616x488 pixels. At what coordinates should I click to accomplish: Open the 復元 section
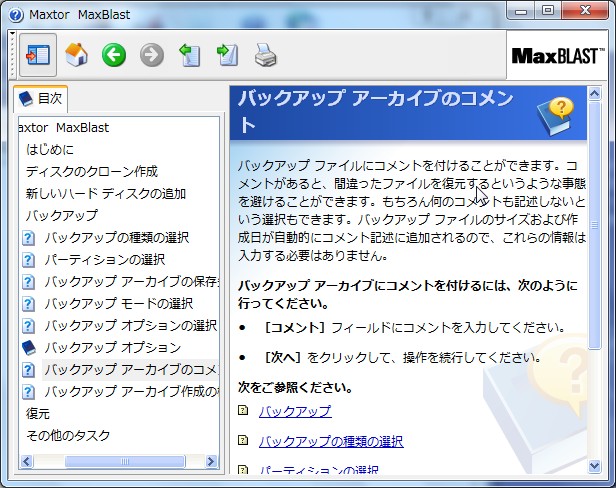pos(38,413)
